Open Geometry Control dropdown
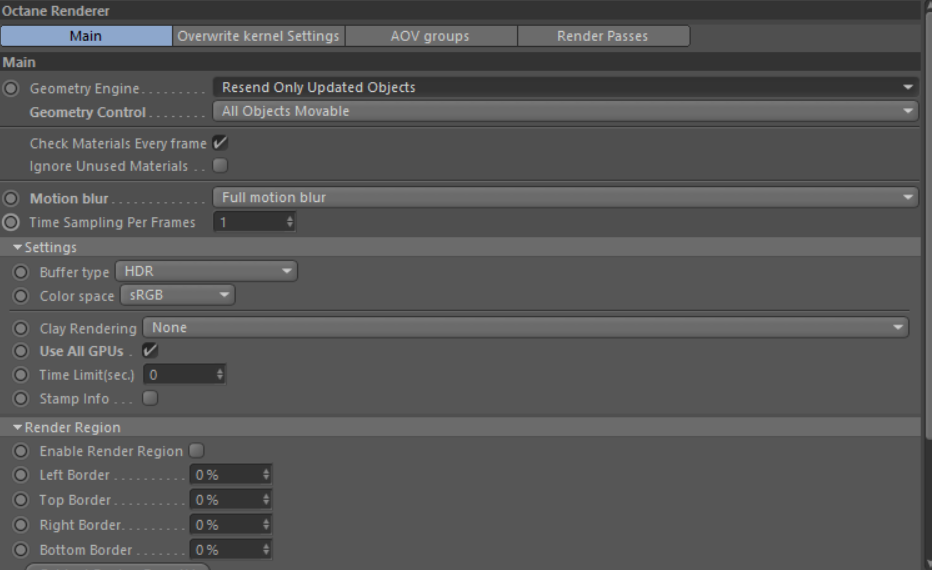The height and width of the screenshot is (570, 932). [565, 111]
